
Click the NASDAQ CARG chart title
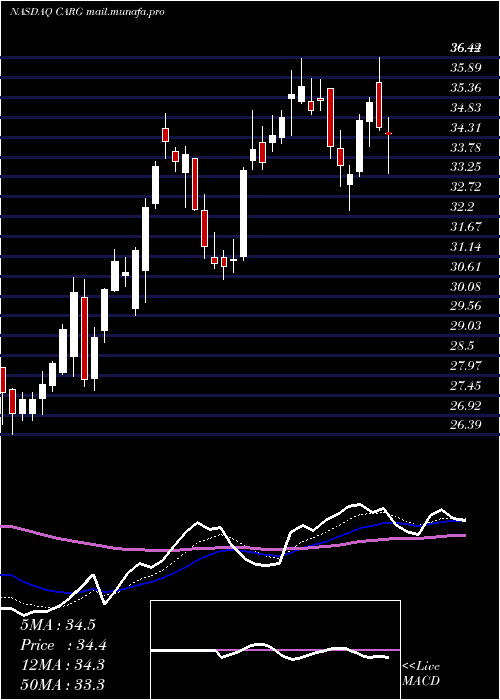click(x=87, y=12)
